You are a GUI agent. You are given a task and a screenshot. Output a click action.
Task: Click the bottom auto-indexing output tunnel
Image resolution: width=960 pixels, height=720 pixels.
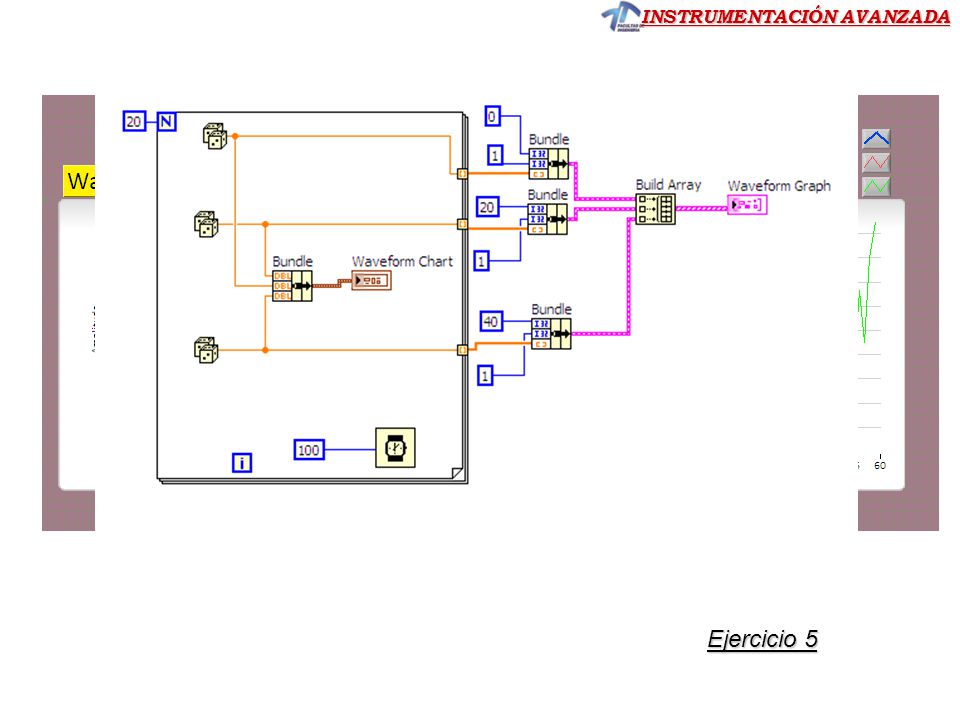tap(462, 350)
